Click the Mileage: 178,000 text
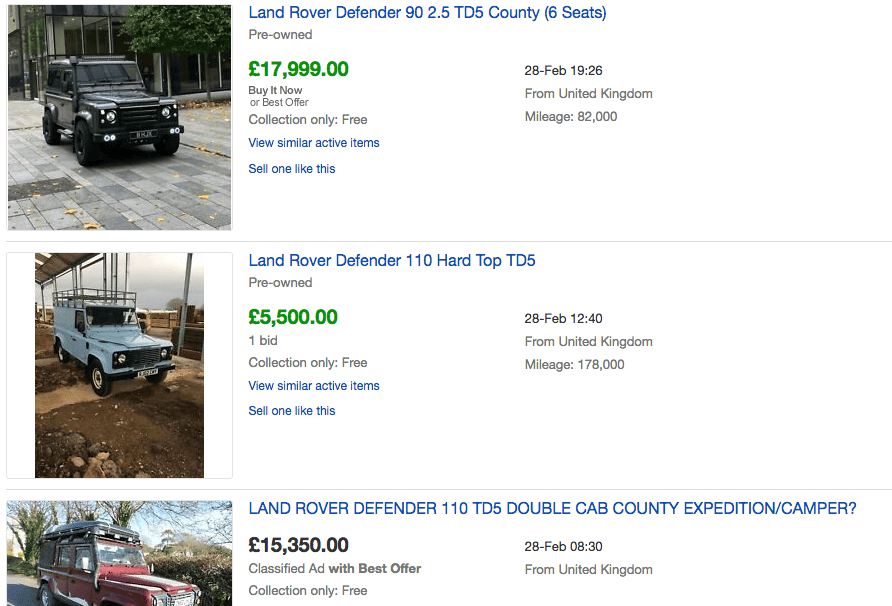 pos(574,365)
